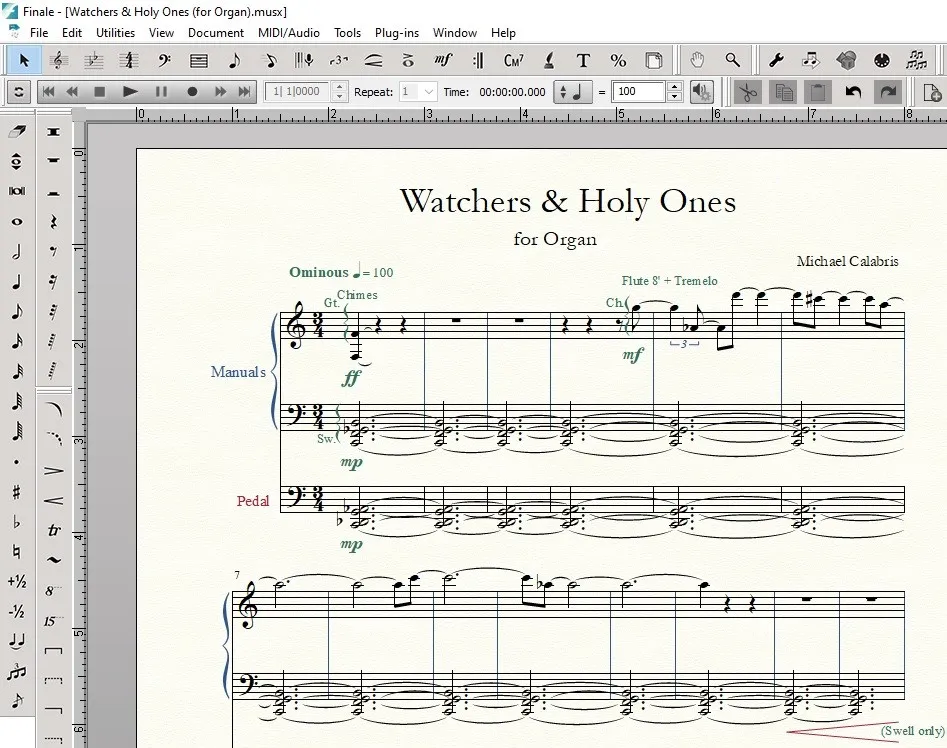Pick the Eraser in Simple Entry palette
947x748 pixels.
(x=17, y=131)
